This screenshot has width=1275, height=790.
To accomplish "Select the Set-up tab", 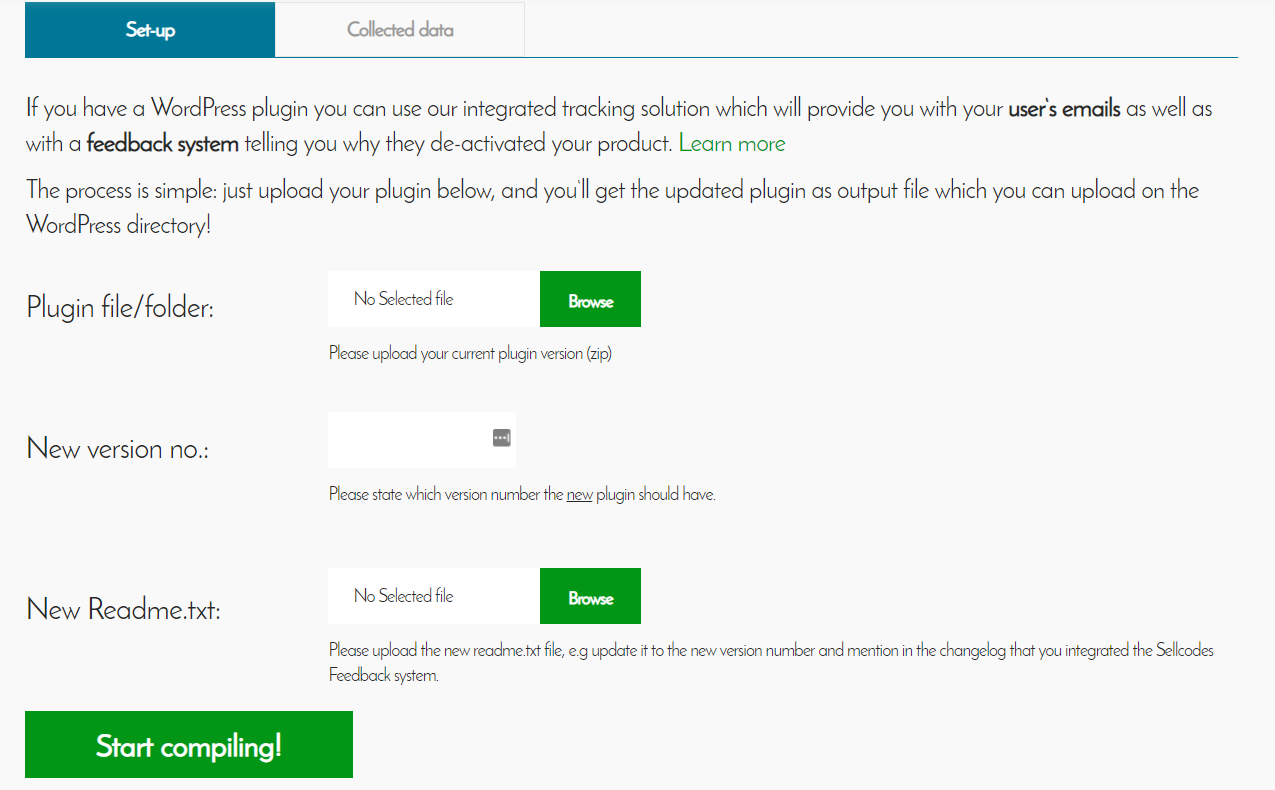I will pos(150,29).
